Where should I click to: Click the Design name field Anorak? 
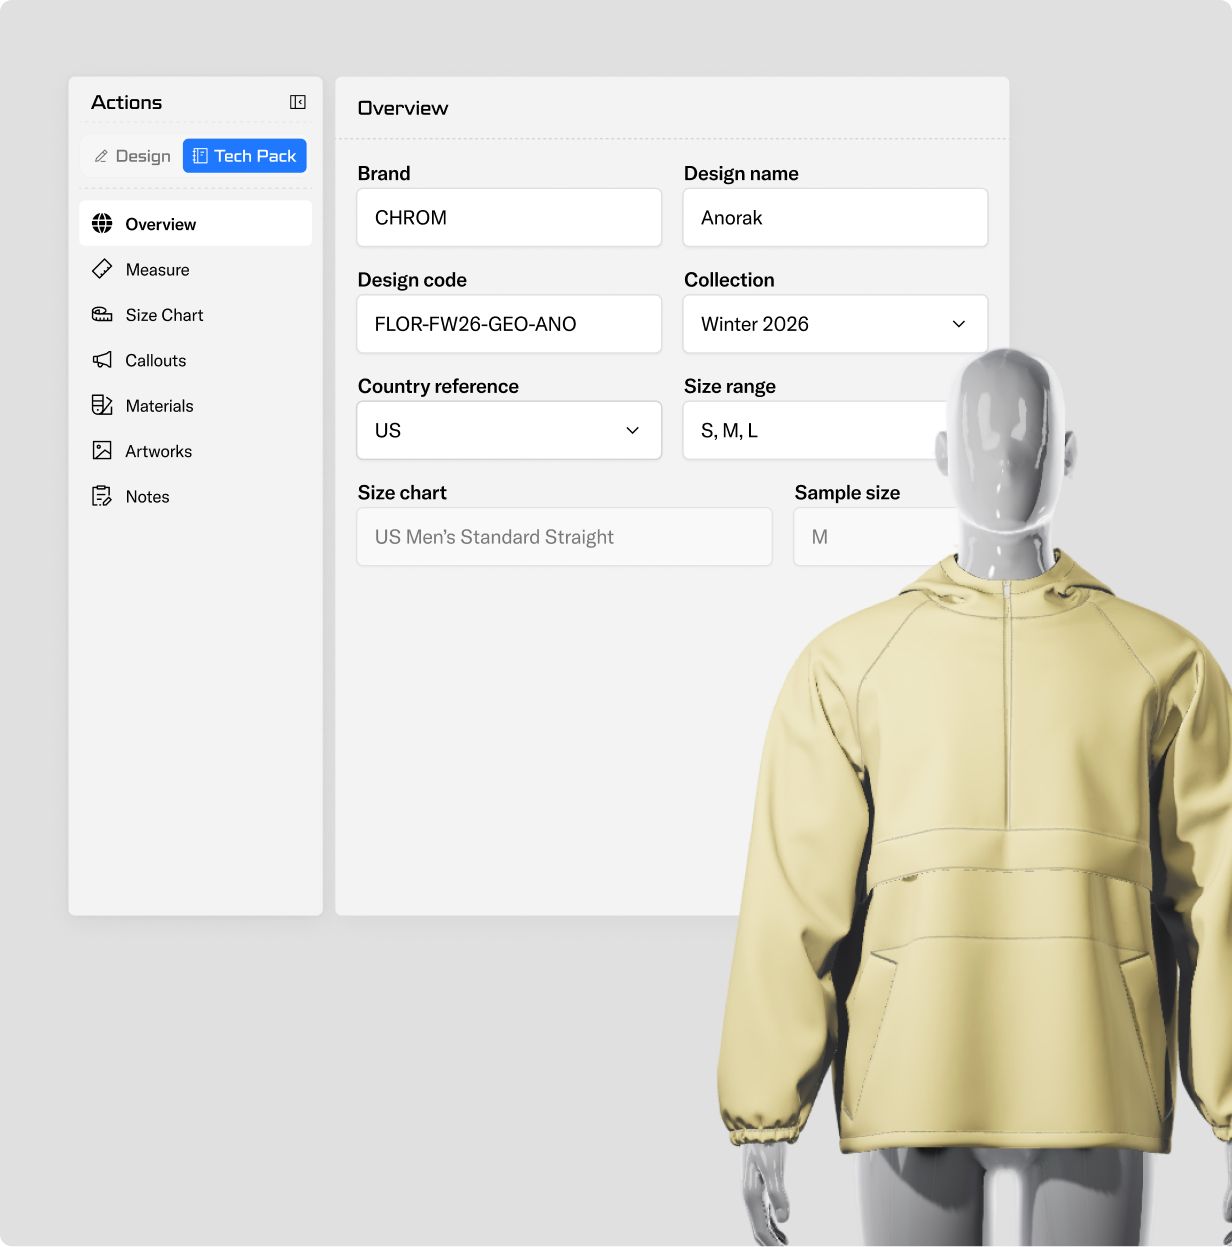coord(834,218)
